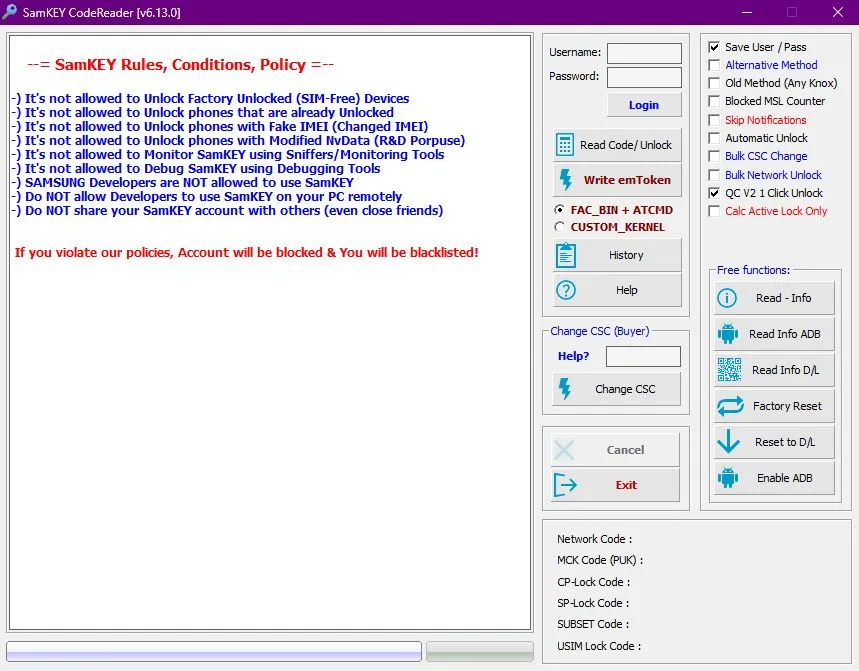Click the USIM Lock Code label
Screen dimensions: 859x671
[x=599, y=646]
